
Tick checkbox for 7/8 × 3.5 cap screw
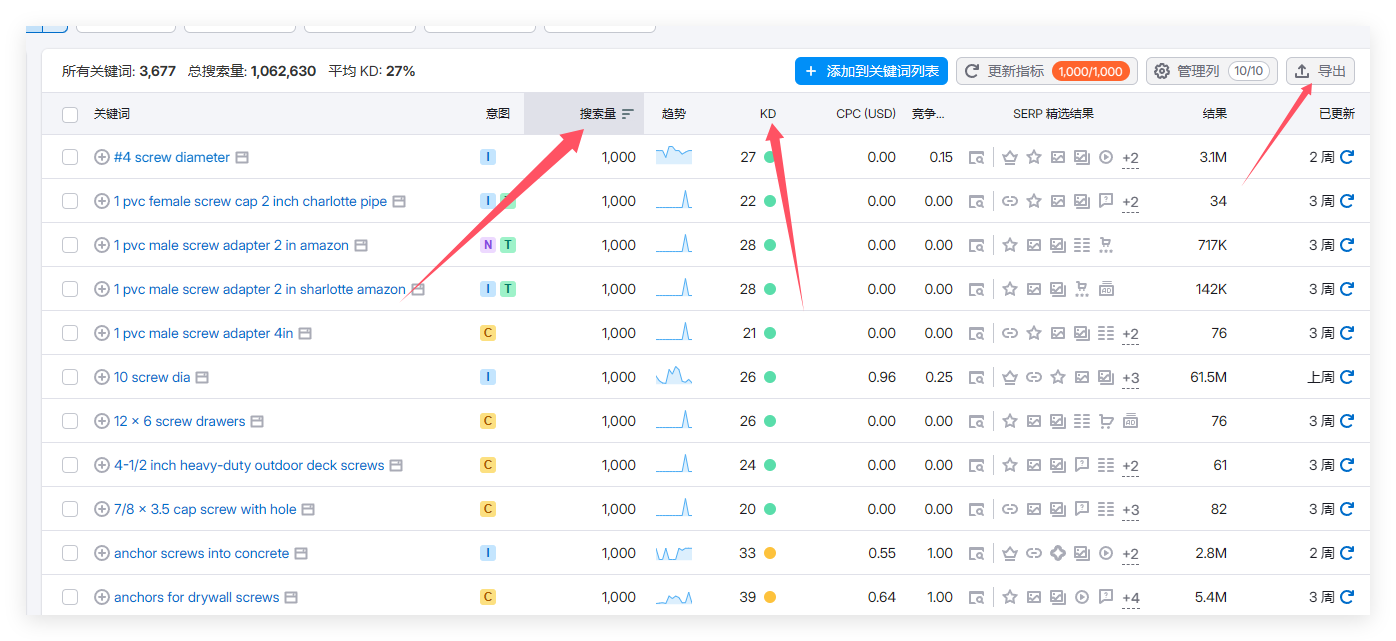pyautogui.click(x=70, y=509)
